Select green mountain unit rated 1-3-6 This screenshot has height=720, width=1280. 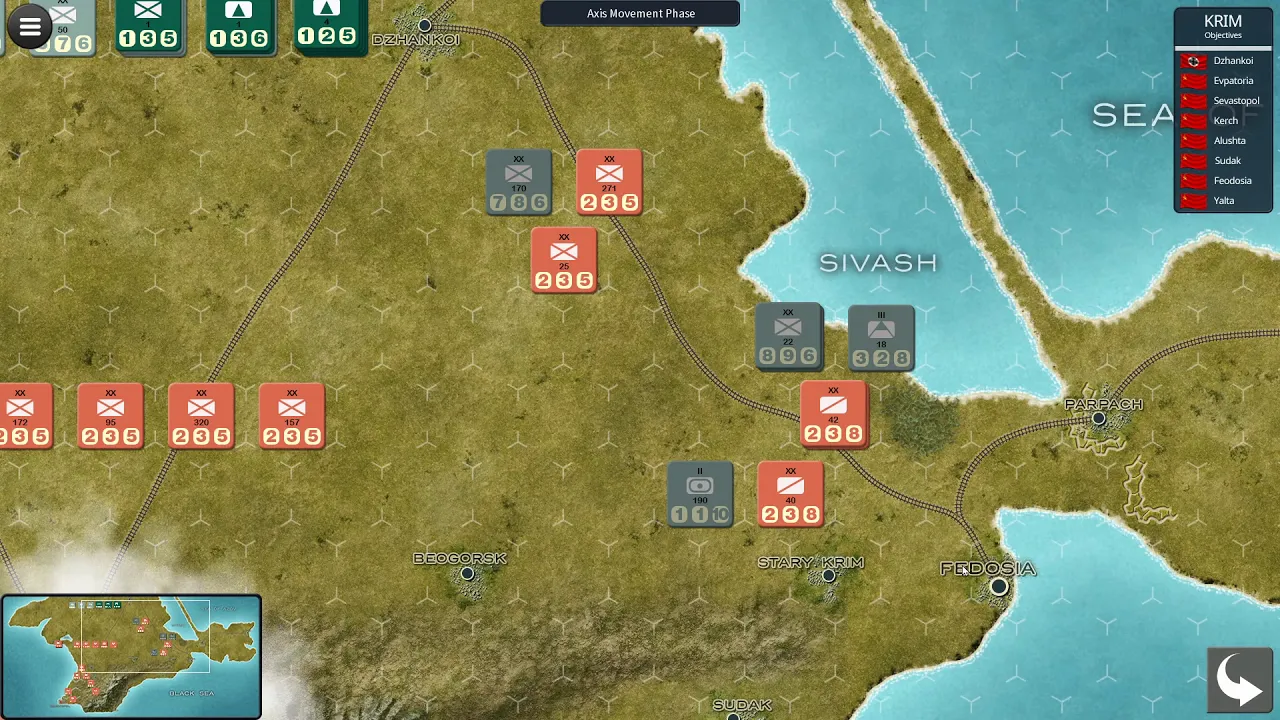pos(239,26)
